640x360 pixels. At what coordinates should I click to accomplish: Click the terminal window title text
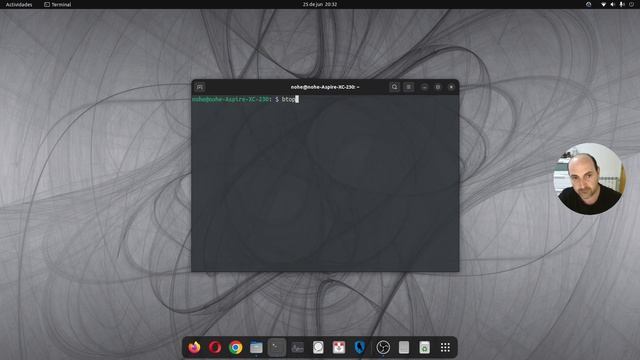tap(325, 87)
